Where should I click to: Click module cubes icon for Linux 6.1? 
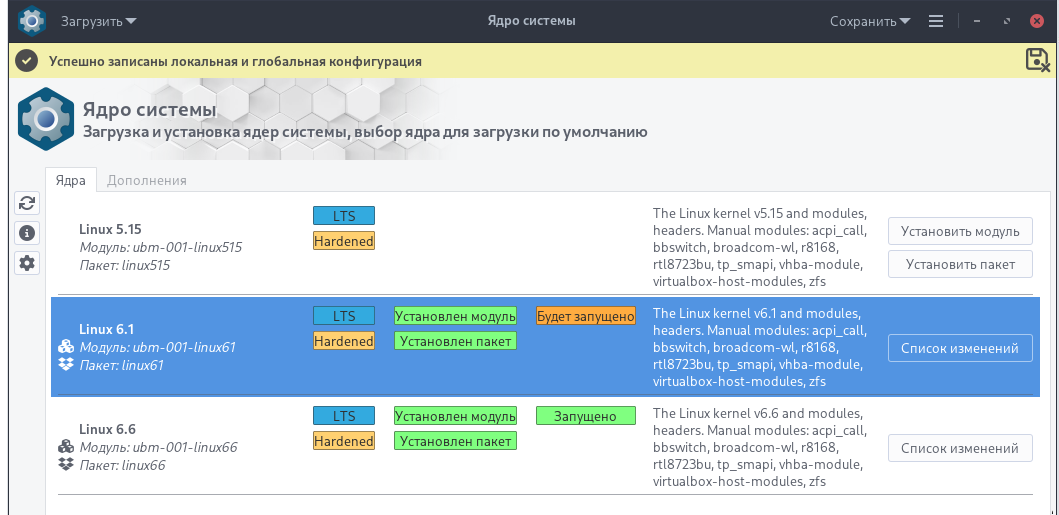coord(66,347)
